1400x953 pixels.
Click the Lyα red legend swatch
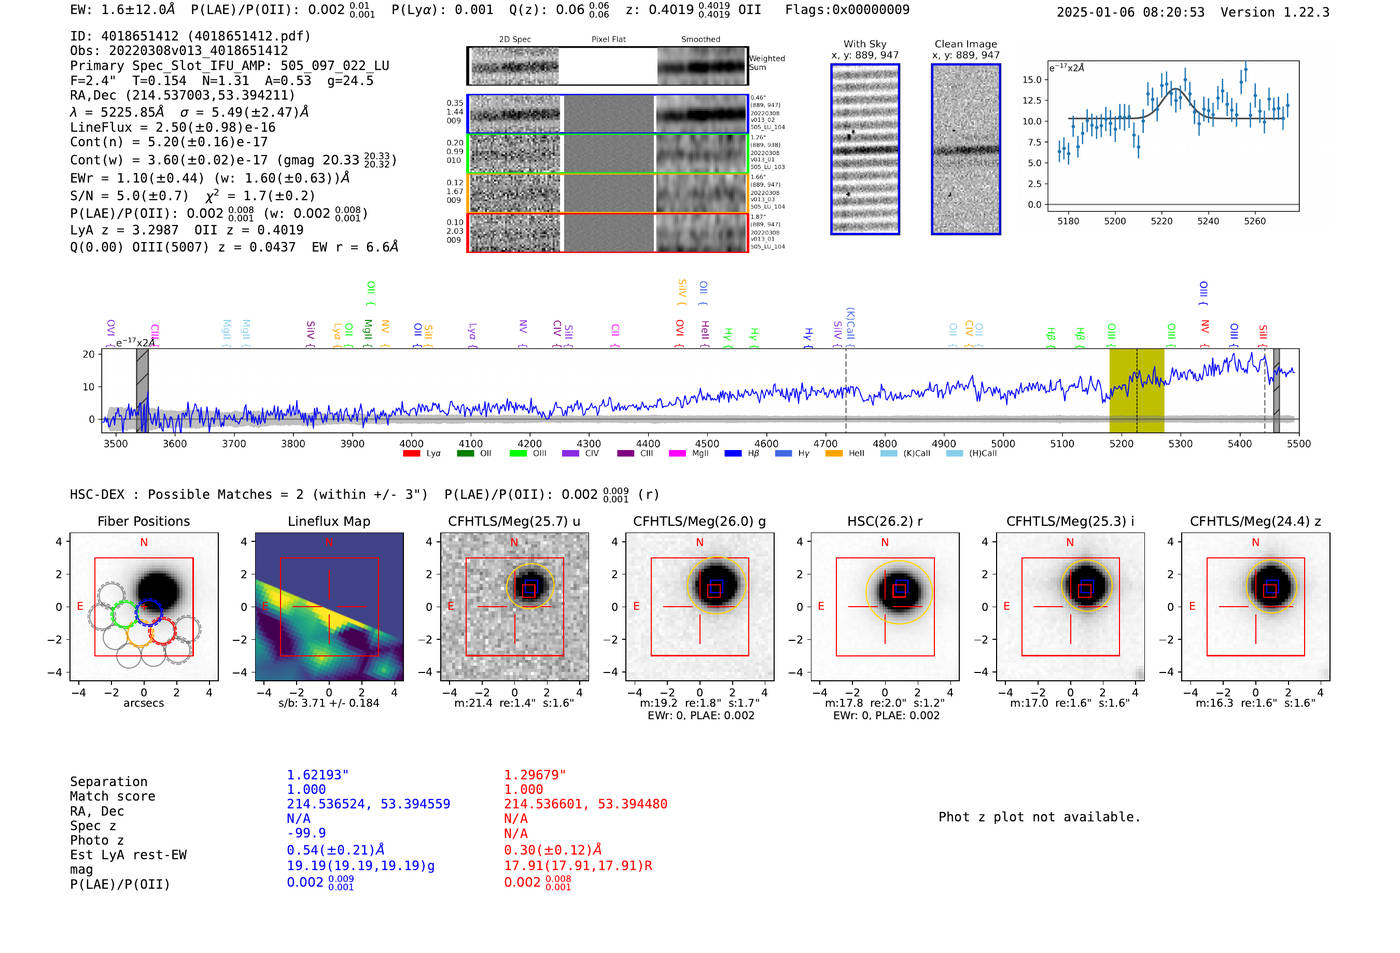tap(411, 454)
